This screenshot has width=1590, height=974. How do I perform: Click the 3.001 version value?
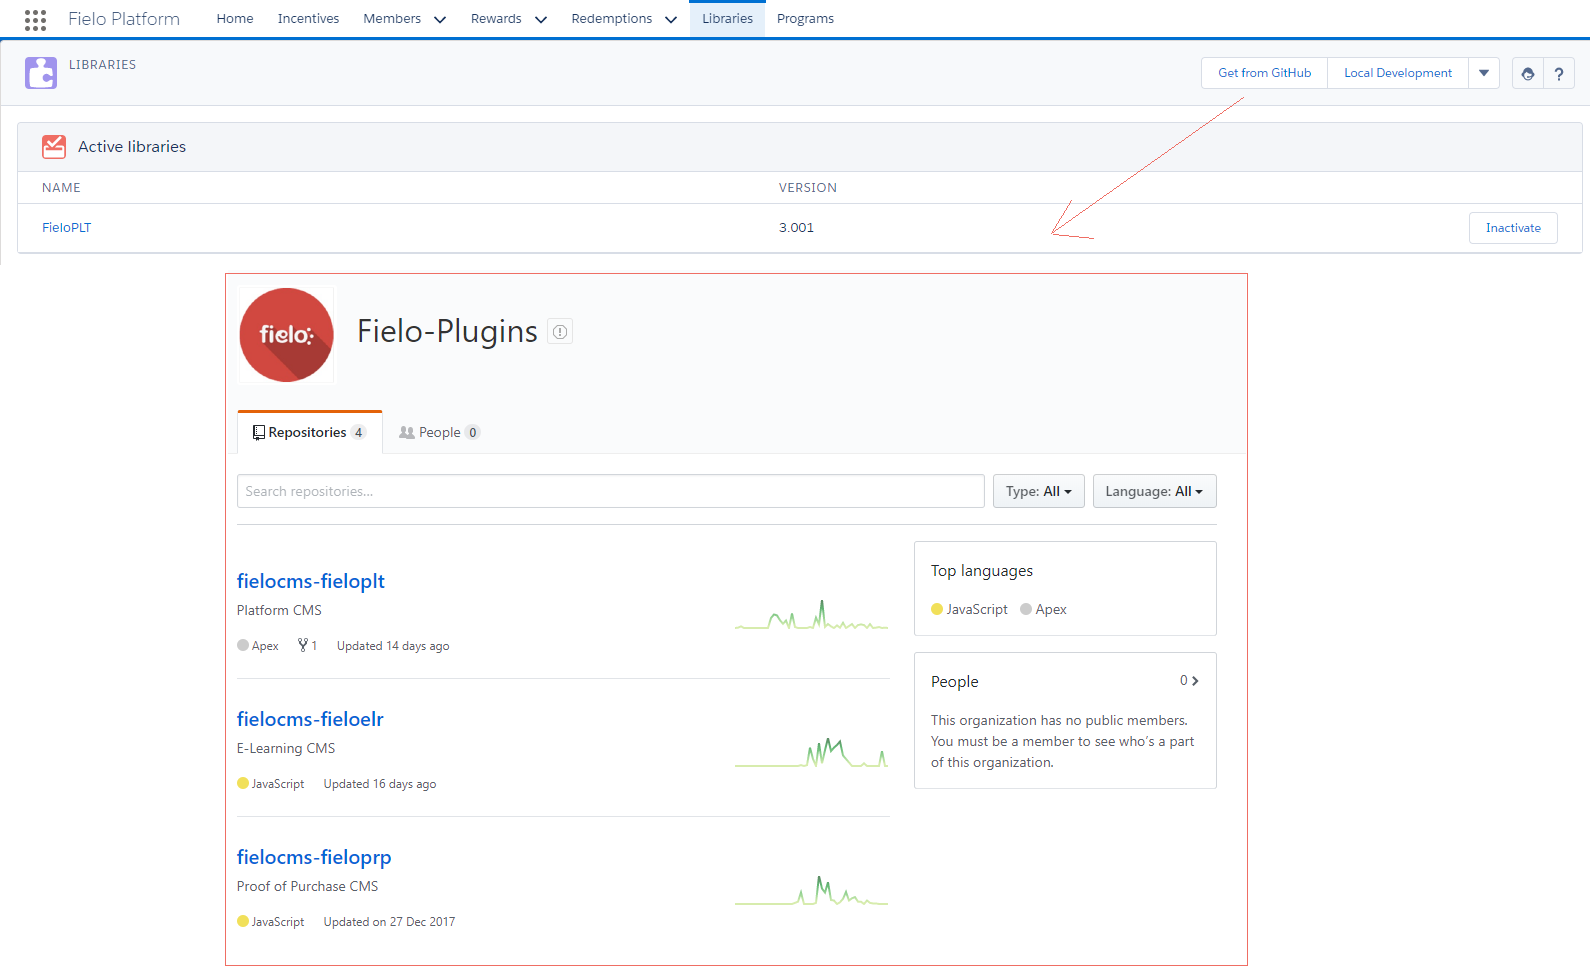[x=796, y=228]
